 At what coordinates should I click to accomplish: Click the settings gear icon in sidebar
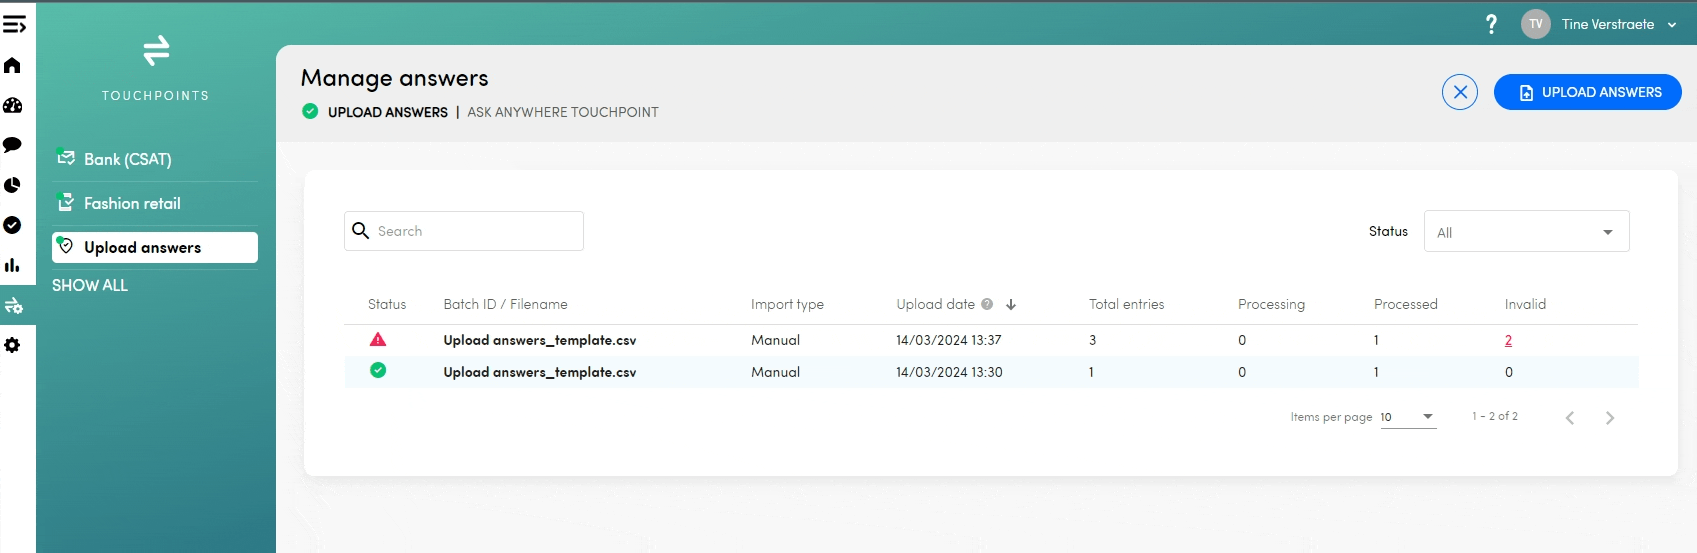pos(12,345)
